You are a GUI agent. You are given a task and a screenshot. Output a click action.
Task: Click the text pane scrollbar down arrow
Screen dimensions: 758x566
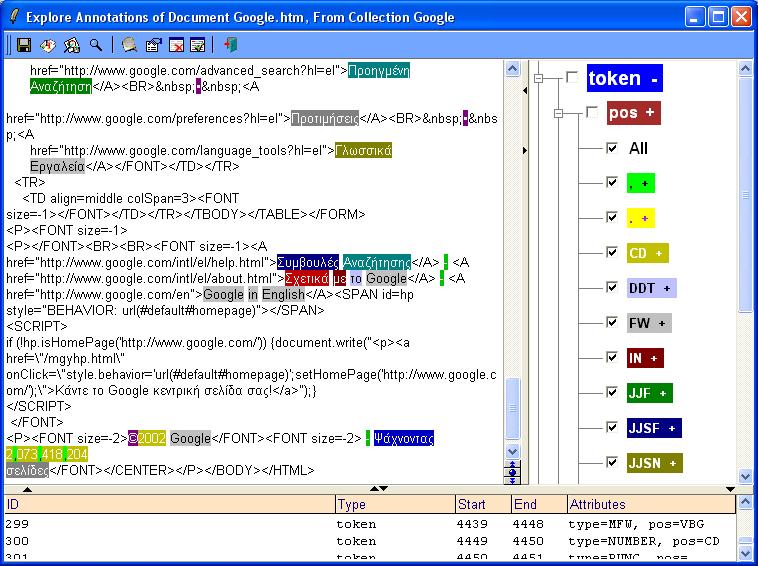tap(512, 452)
